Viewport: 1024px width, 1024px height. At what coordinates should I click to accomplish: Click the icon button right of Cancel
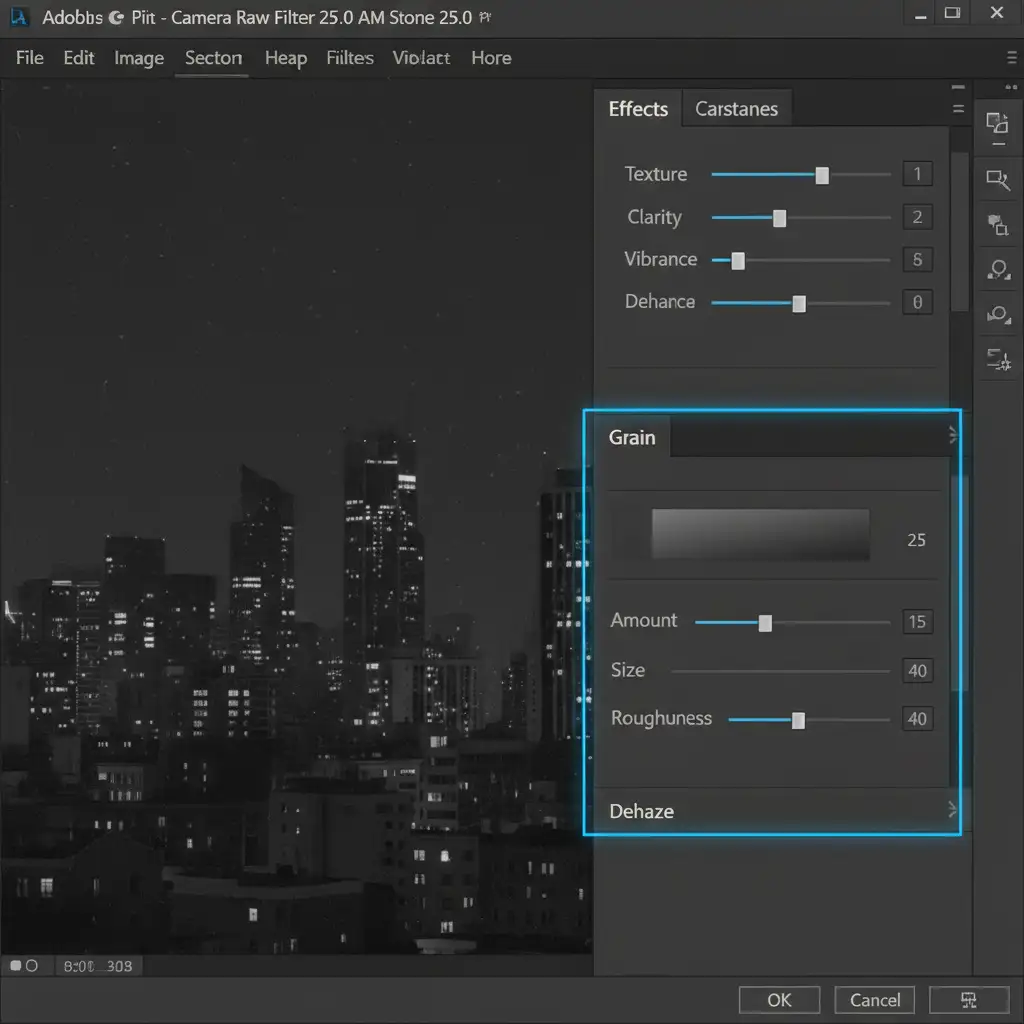click(968, 1000)
